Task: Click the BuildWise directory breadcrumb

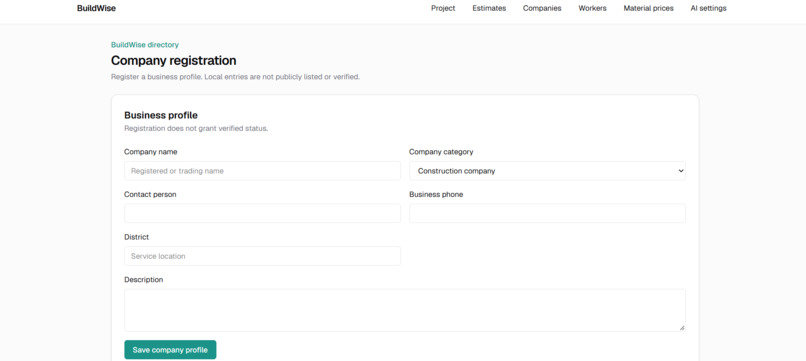Action: (145, 45)
